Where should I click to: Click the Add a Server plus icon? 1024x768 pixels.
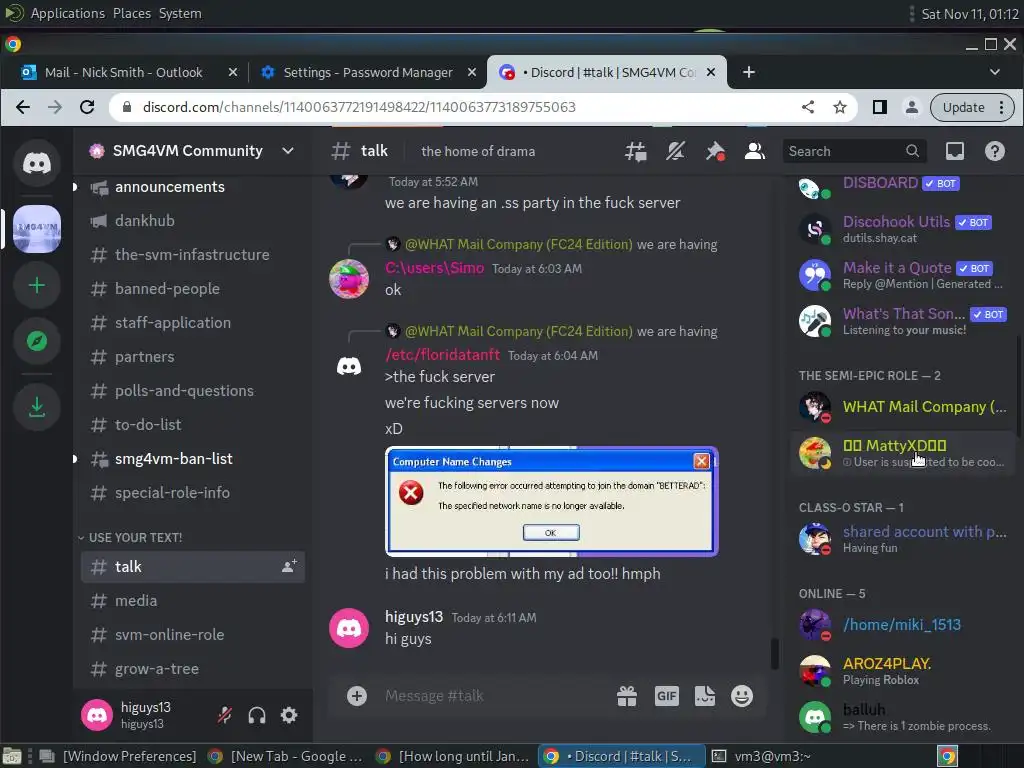pyautogui.click(x=37, y=285)
